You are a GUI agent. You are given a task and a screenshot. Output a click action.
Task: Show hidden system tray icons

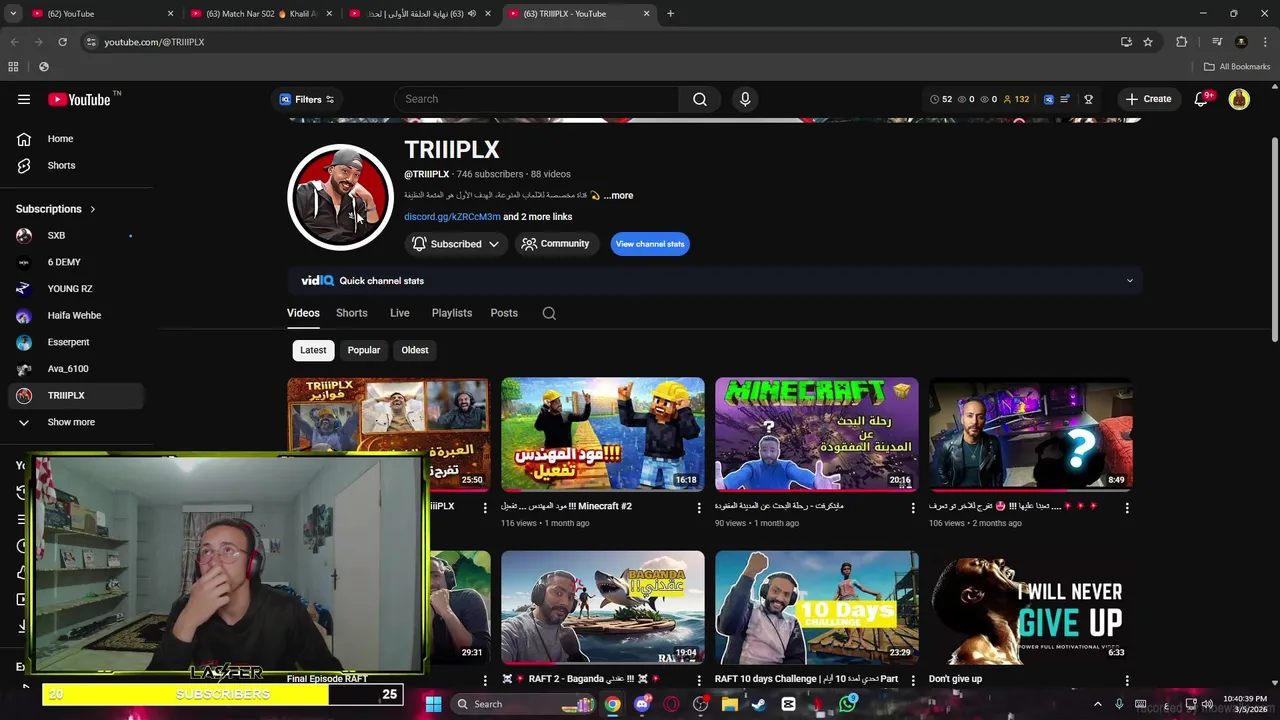coord(1097,704)
